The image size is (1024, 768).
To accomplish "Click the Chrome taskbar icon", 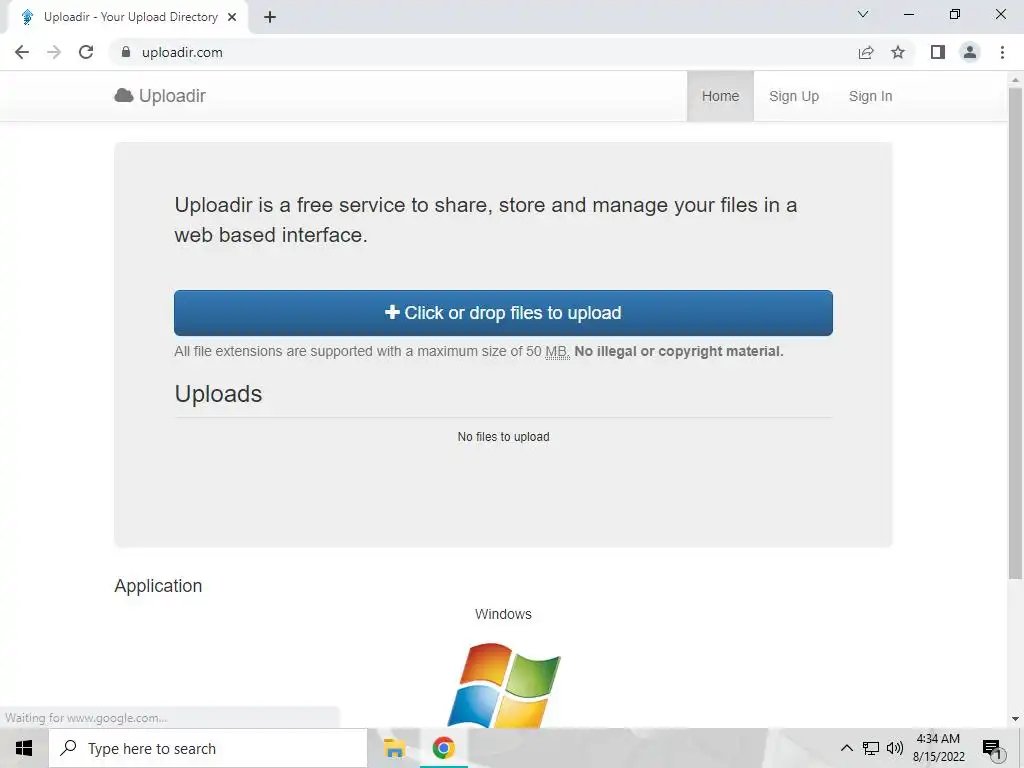I will (x=443, y=748).
